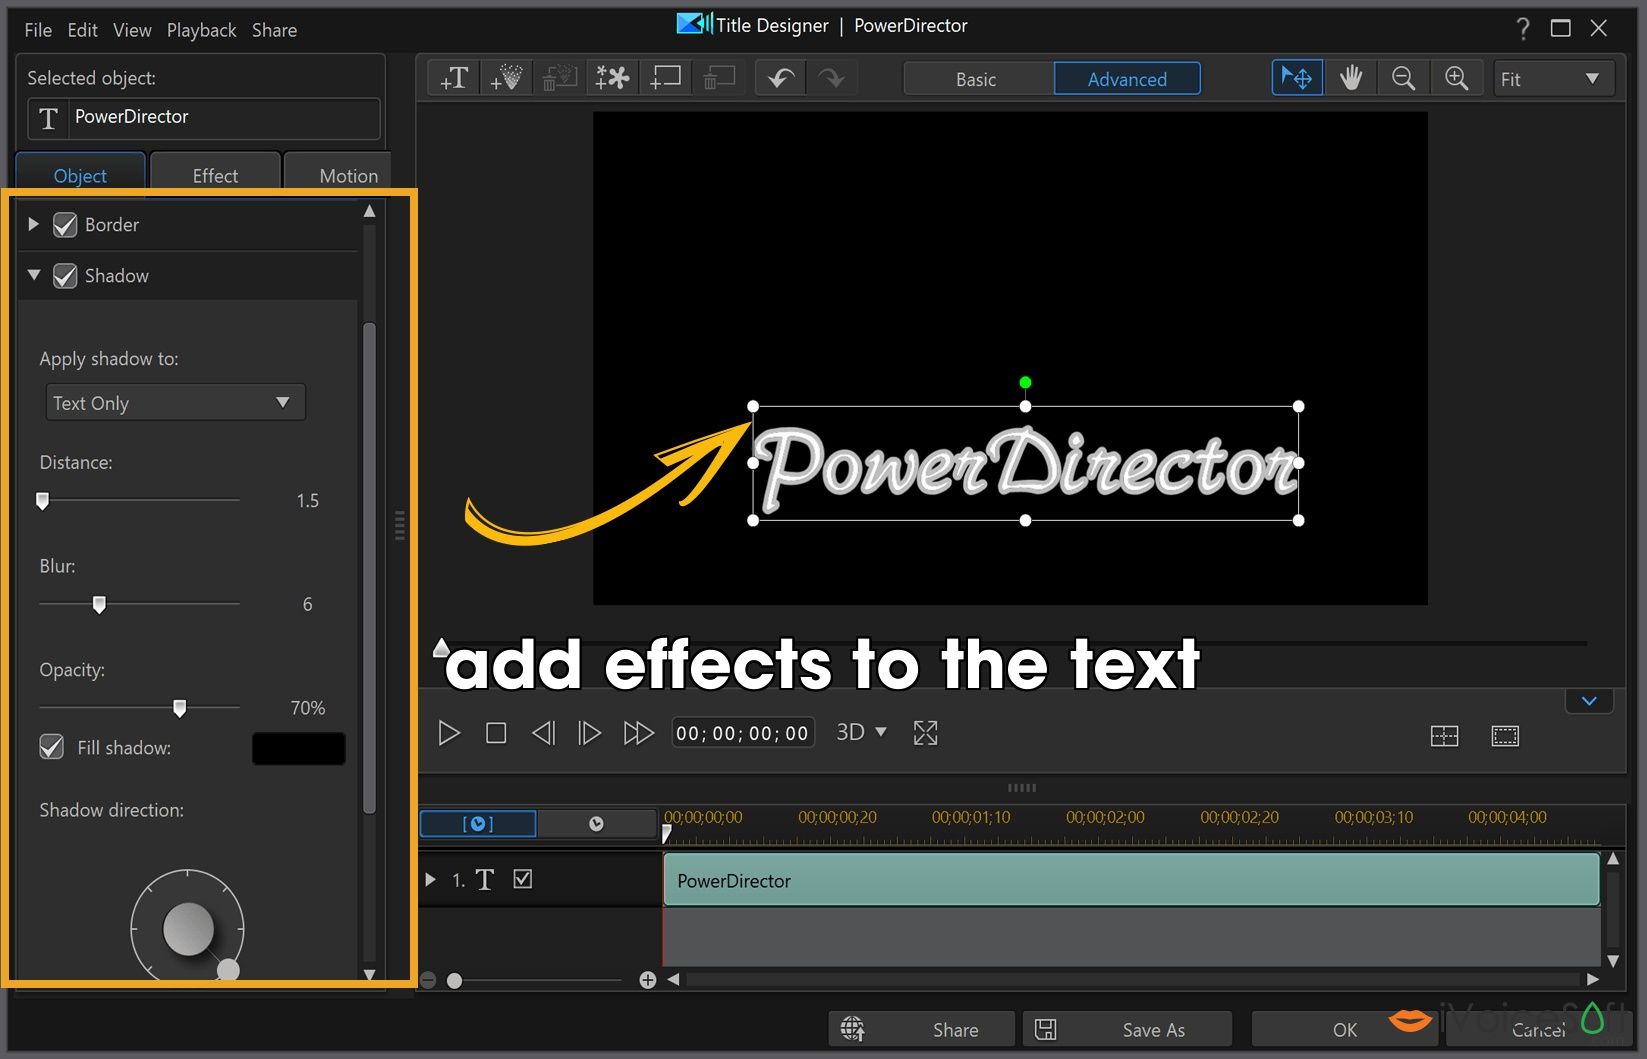Image resolution: width=1647 pixels, height=1059 pixels.
Task: Uncheck the Border checkbox
Action: [x=65, y=225]
